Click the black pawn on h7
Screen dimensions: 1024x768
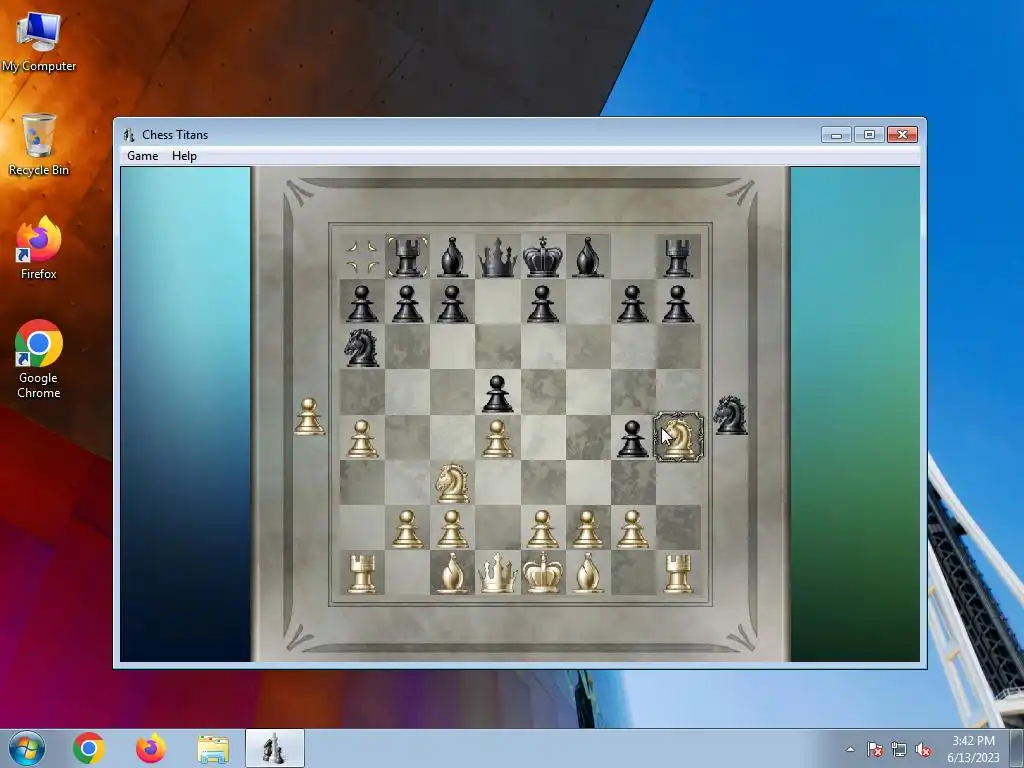pos(678,303)
